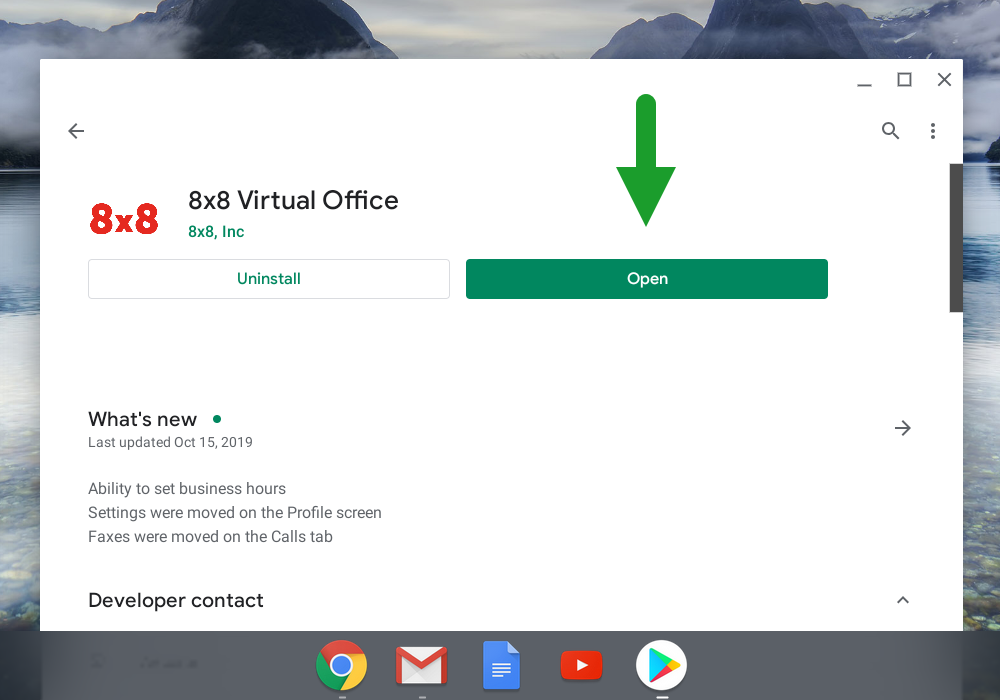The height and width of the screenshot is (700, 1000).
Task: Click 'Settings were moved on the Profile screen'
Action: (235, 513)
